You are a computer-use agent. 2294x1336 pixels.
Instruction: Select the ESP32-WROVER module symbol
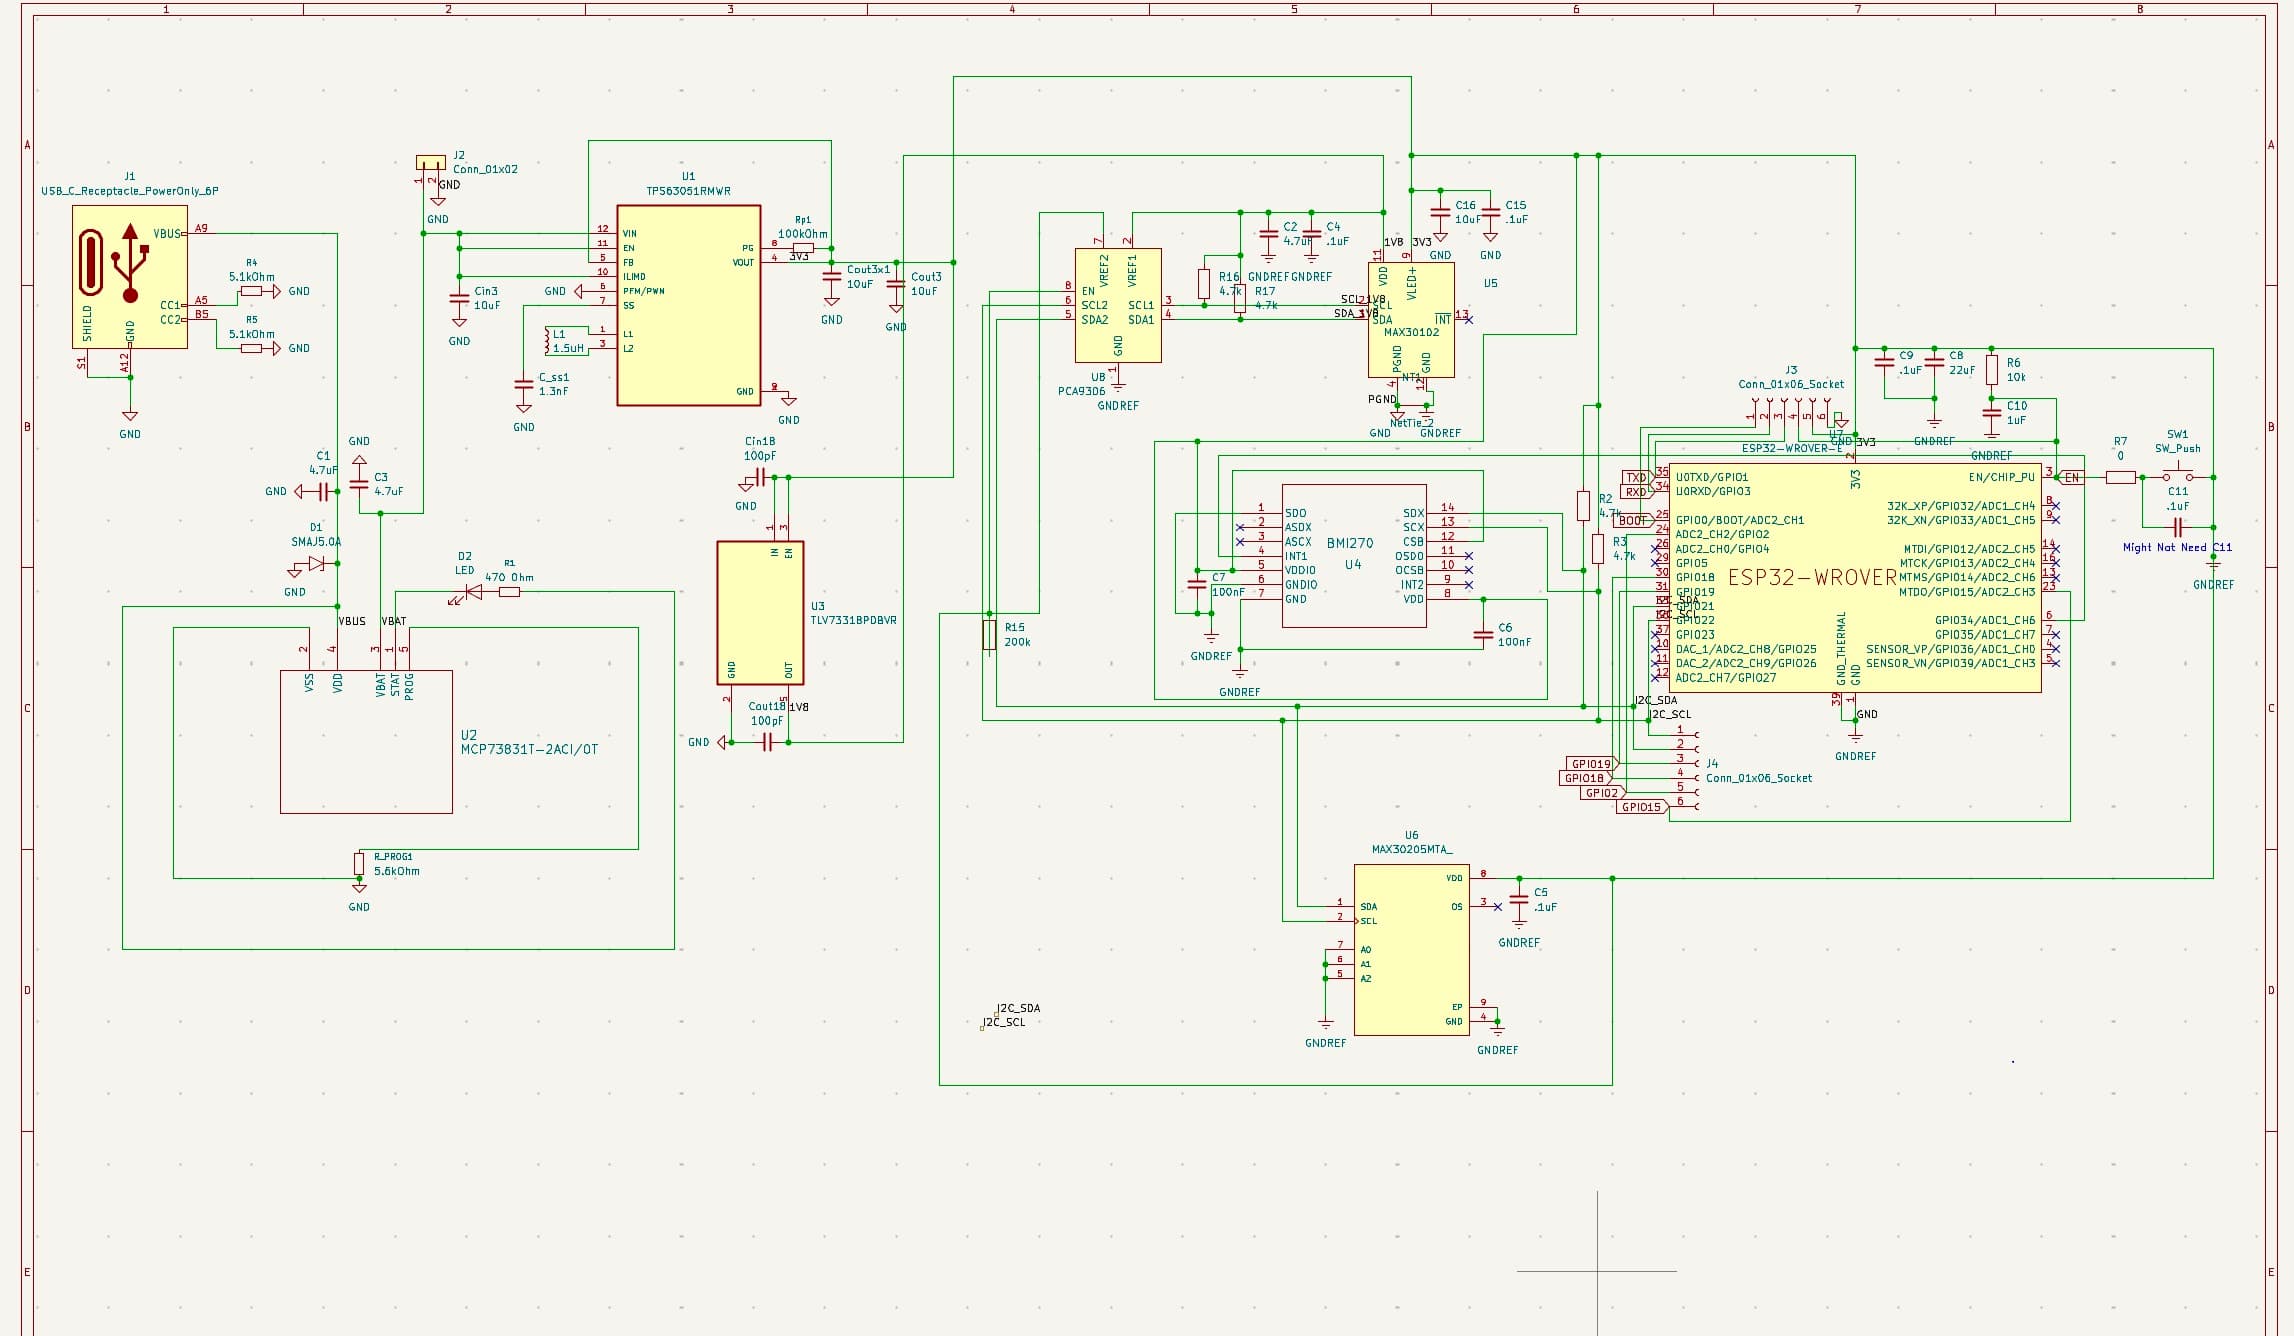(x=1855, y=577)
